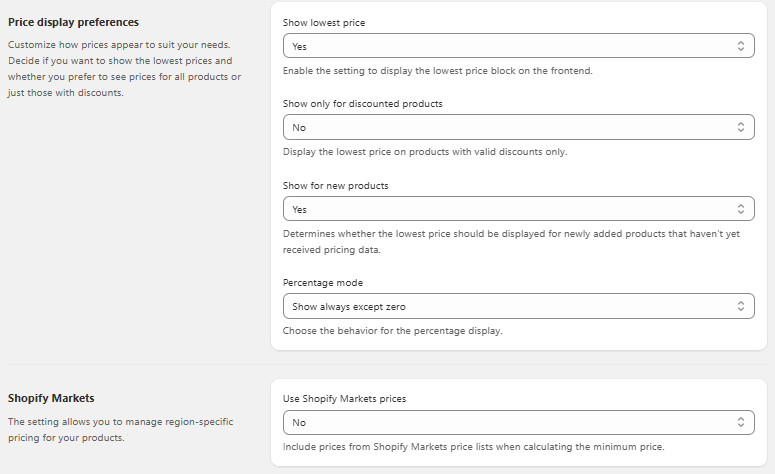The image size is (775, 474).
Task: Open Show only for discounted products select
Action: [x=518, y=127]
